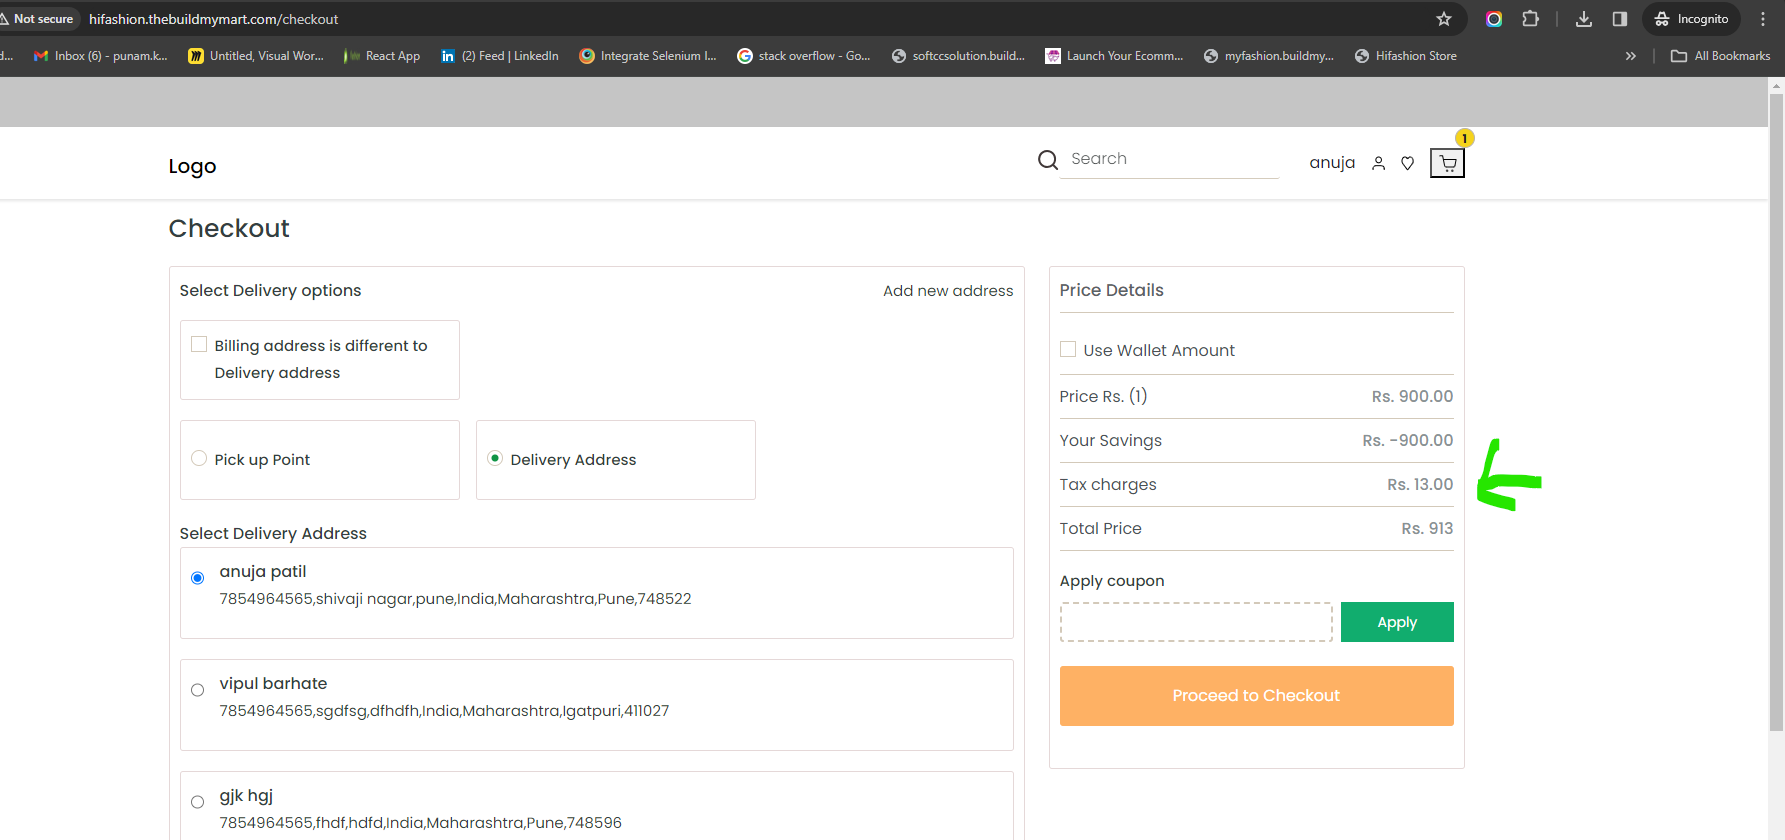Open the user account icon
Viewport: 1785px width, 840px height.
point(1378,163)
